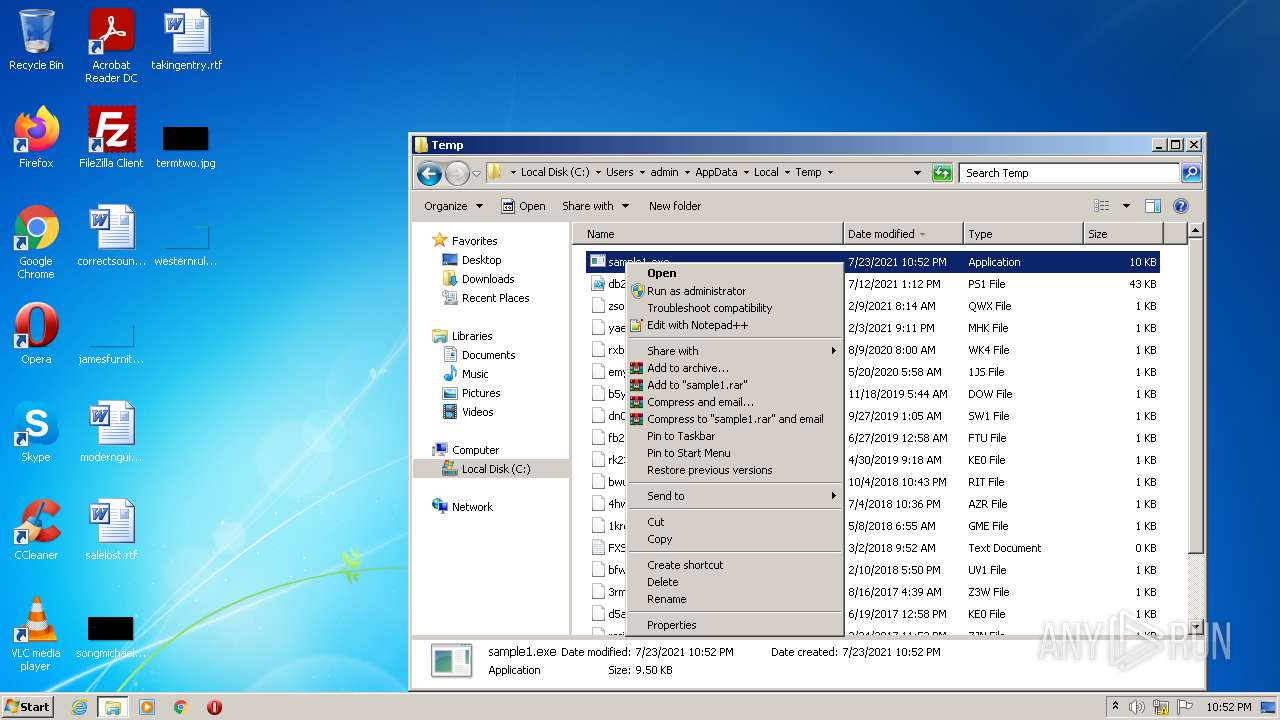The width and height of the screenshot is (1280, 720).
Task: Open Opera from the taskbar
Action: pyautogui.click(x=214, y=707)
